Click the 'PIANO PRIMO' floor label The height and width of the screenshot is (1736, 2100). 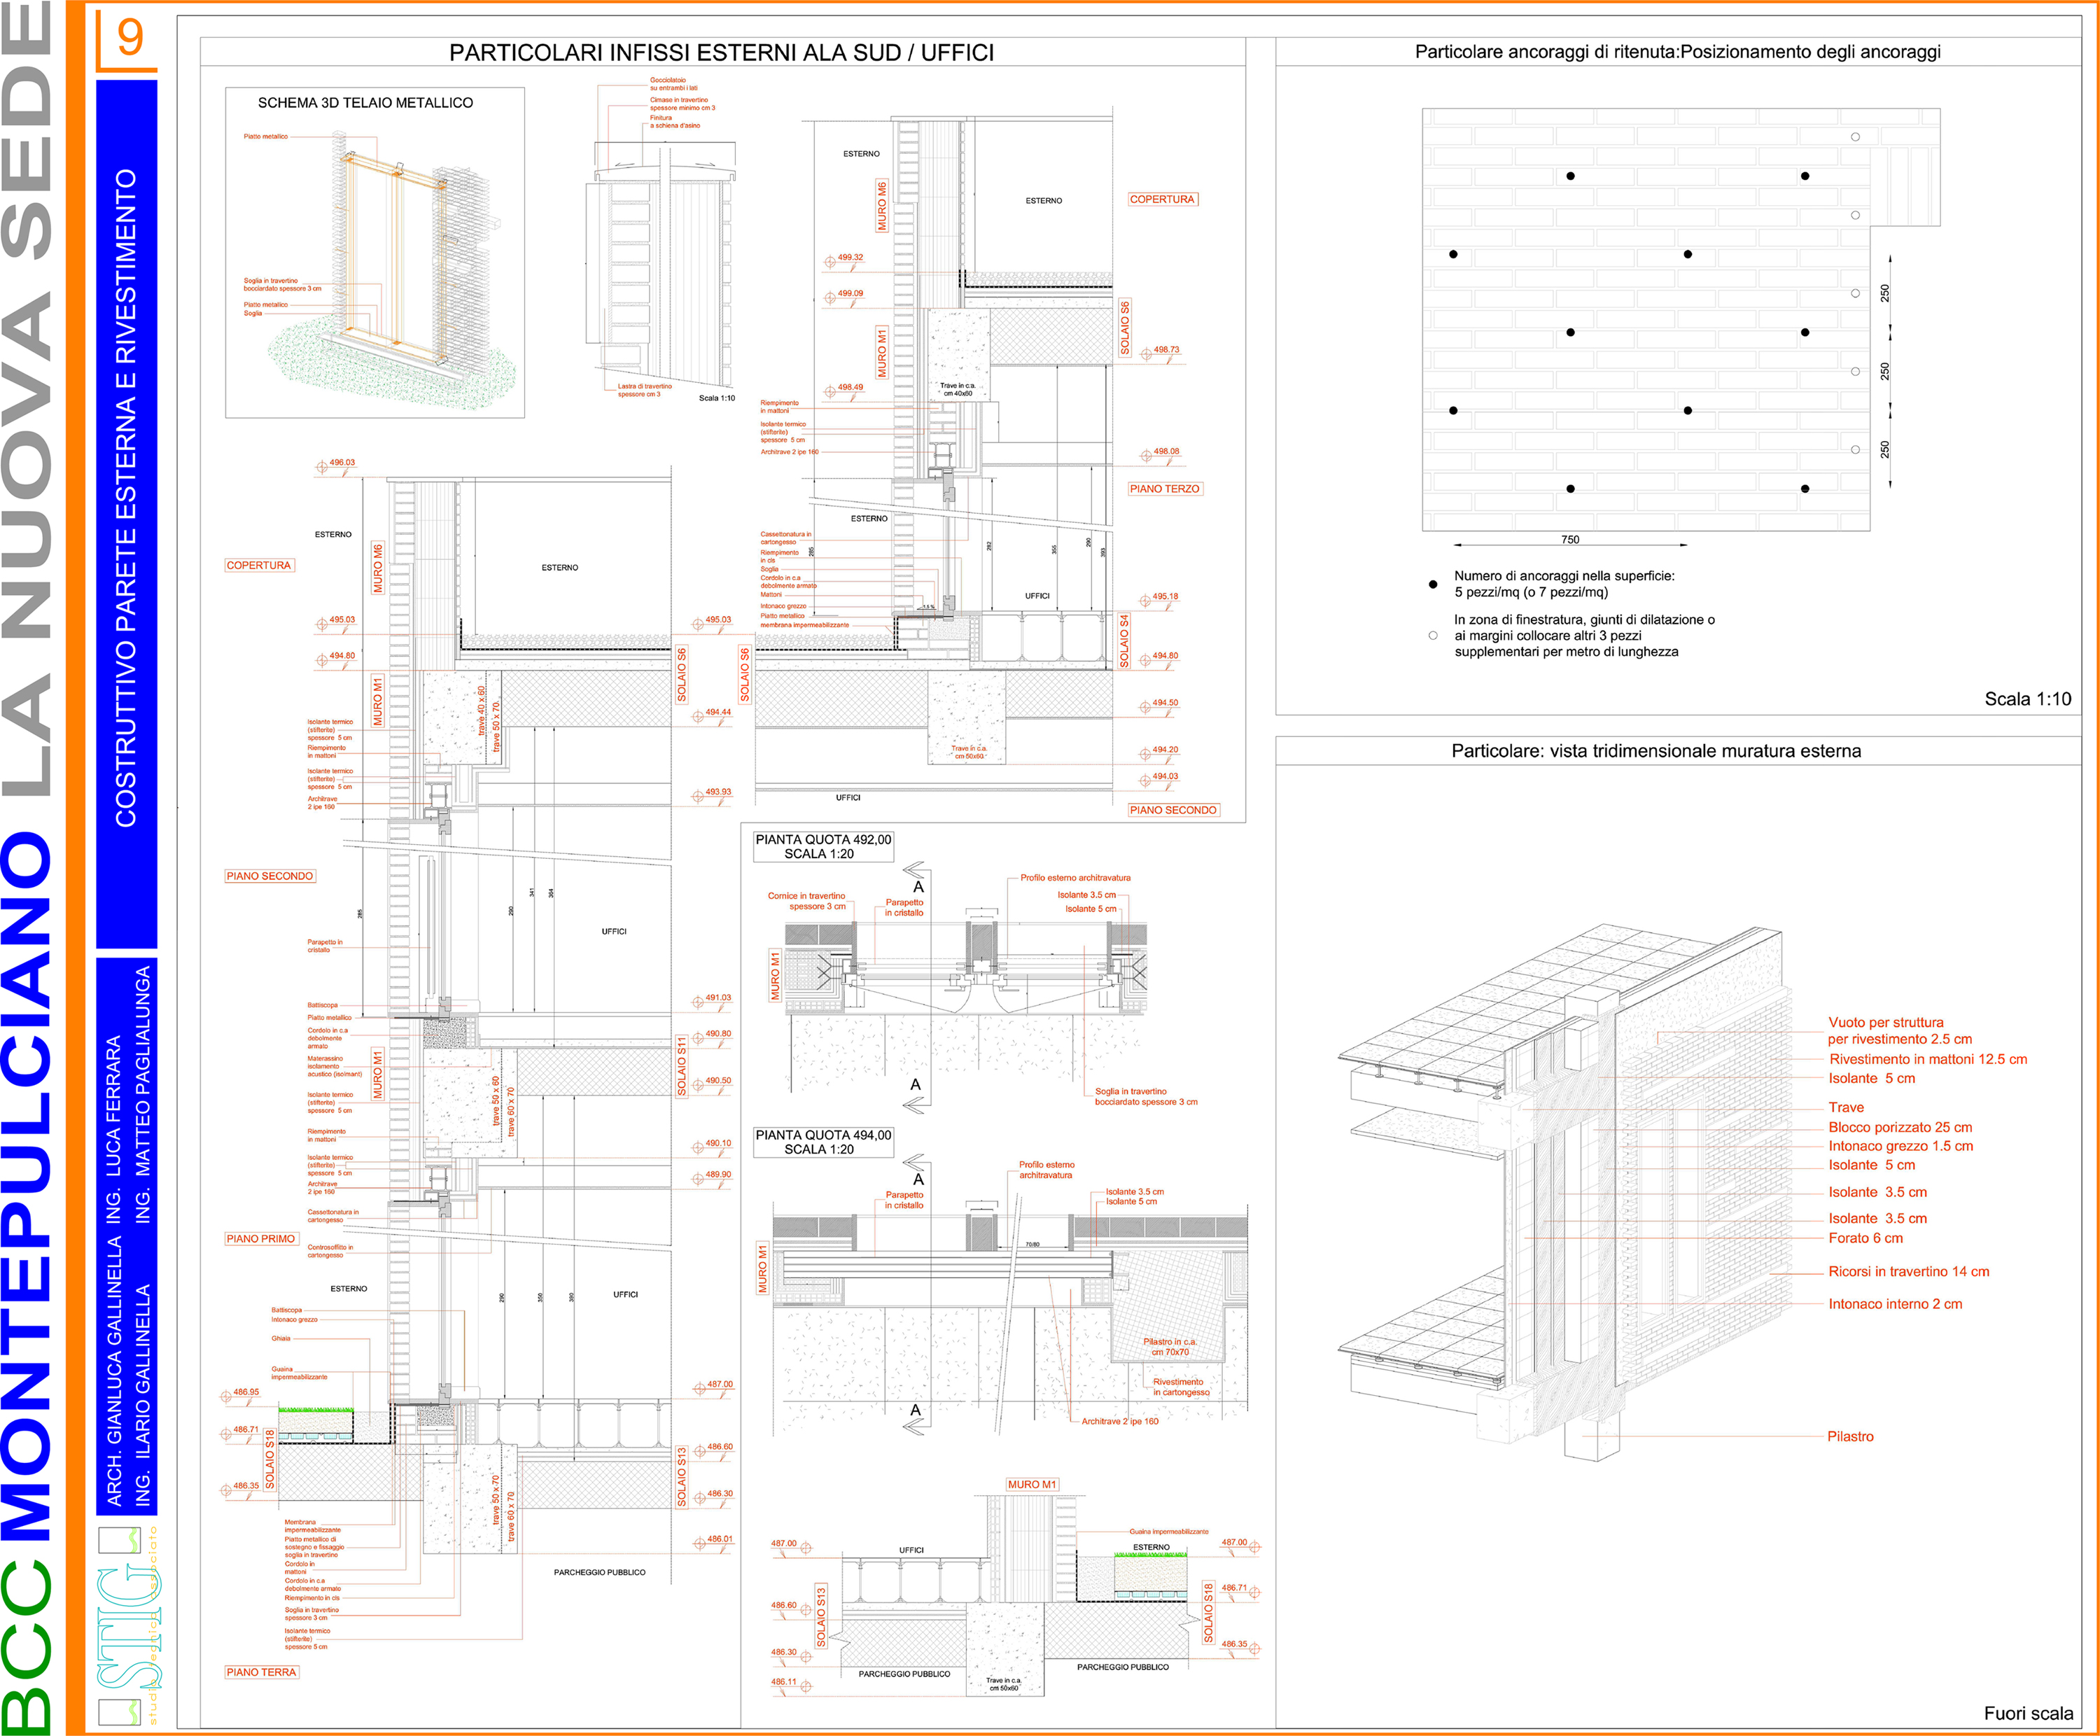261,1239
